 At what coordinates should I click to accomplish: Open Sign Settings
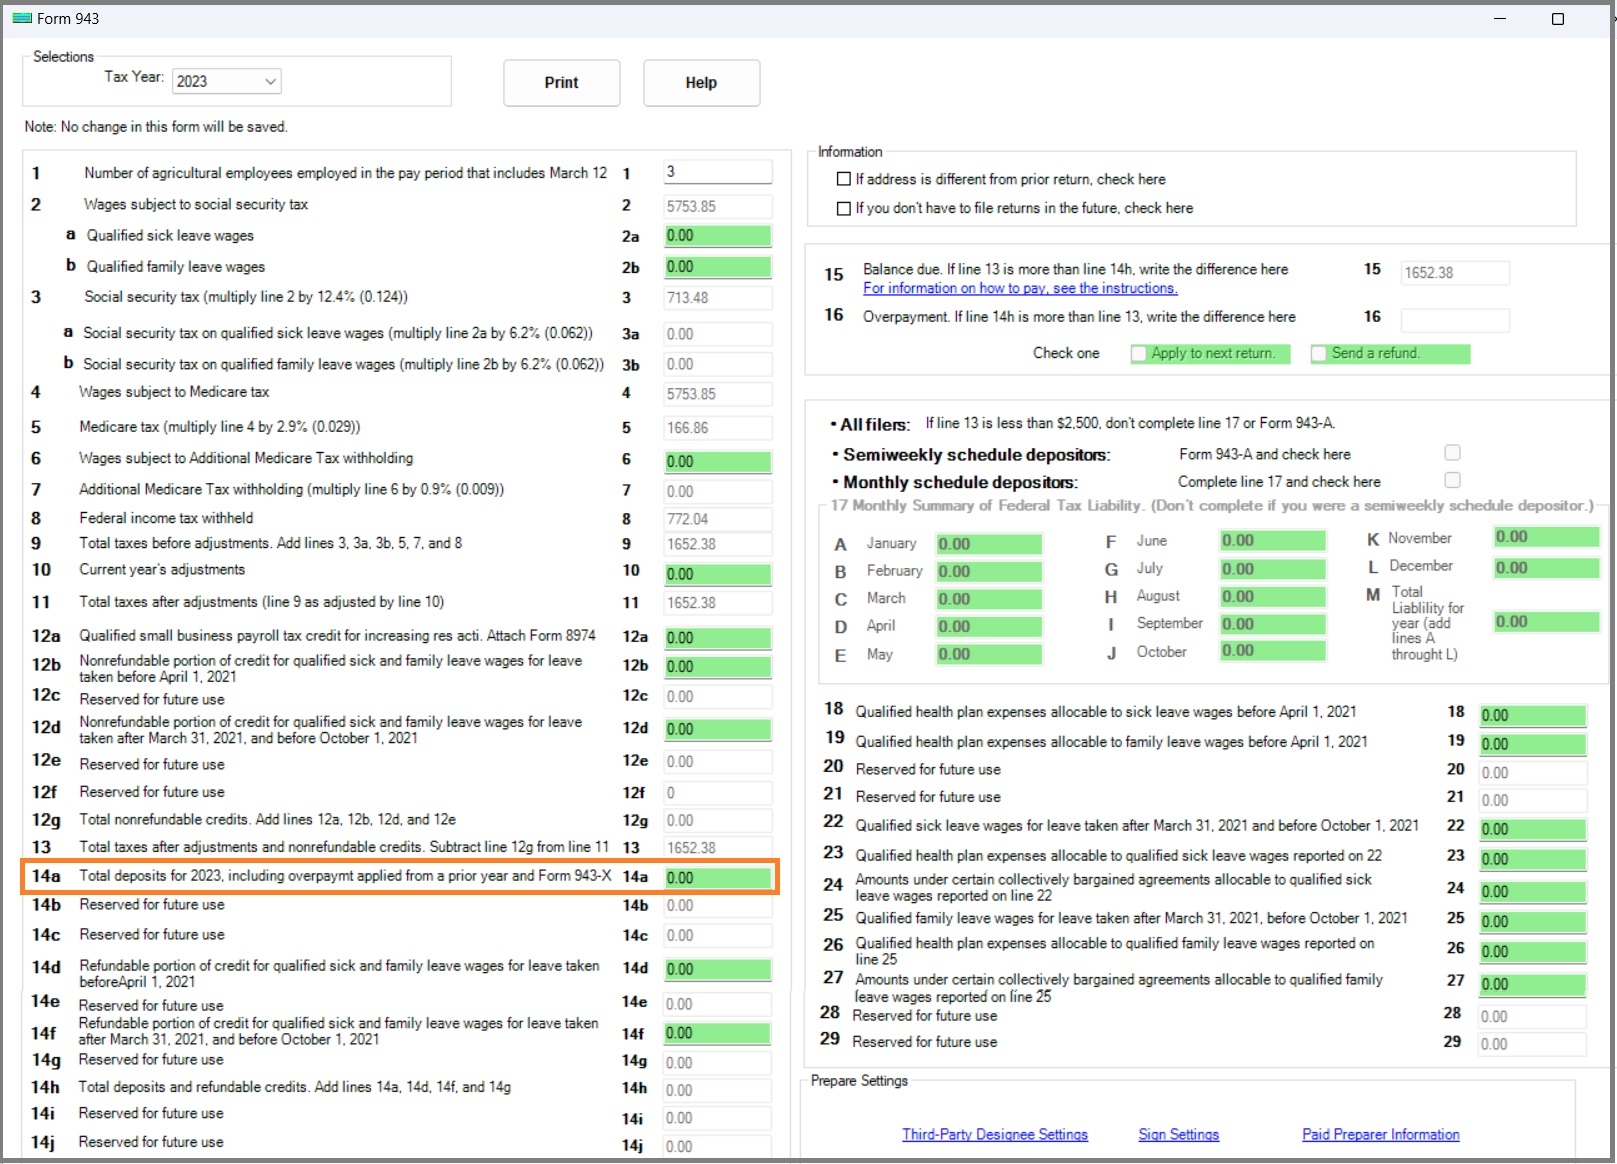[x=1178, y=1134]
